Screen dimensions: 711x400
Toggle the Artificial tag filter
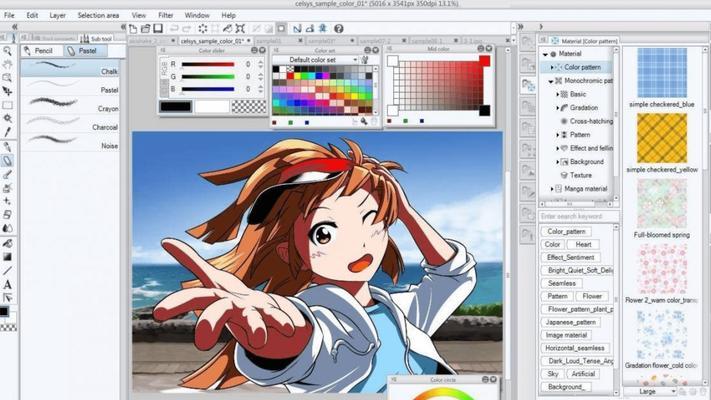click(x=583, y=374)
